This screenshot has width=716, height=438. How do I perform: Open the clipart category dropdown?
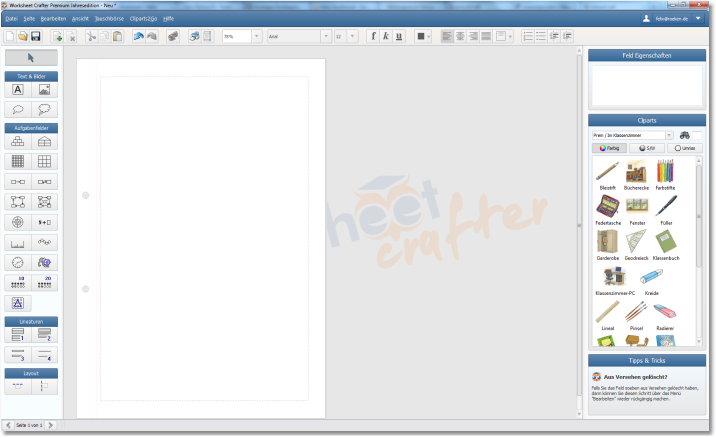(669, 135)
